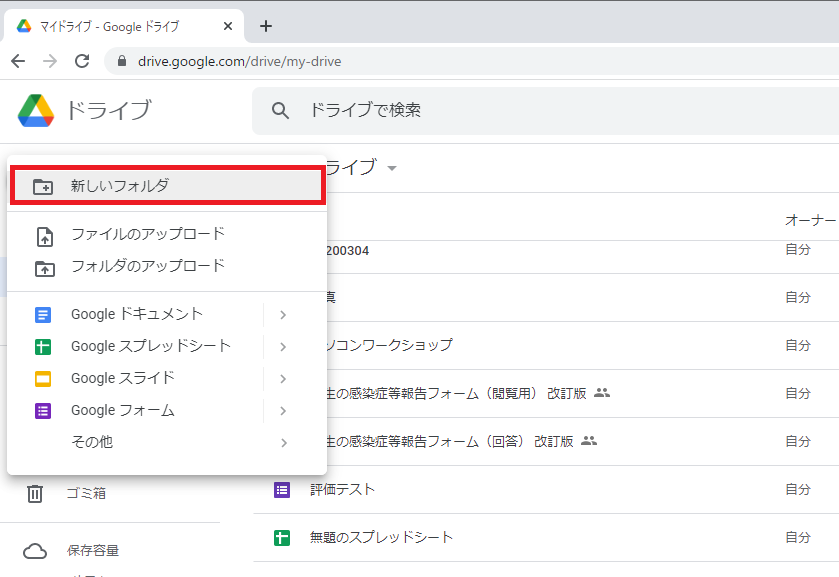This screenshot has height=577, width=839.
Task: Switch to the マイドライブ browser tab
Action: [x=124, y=26]
